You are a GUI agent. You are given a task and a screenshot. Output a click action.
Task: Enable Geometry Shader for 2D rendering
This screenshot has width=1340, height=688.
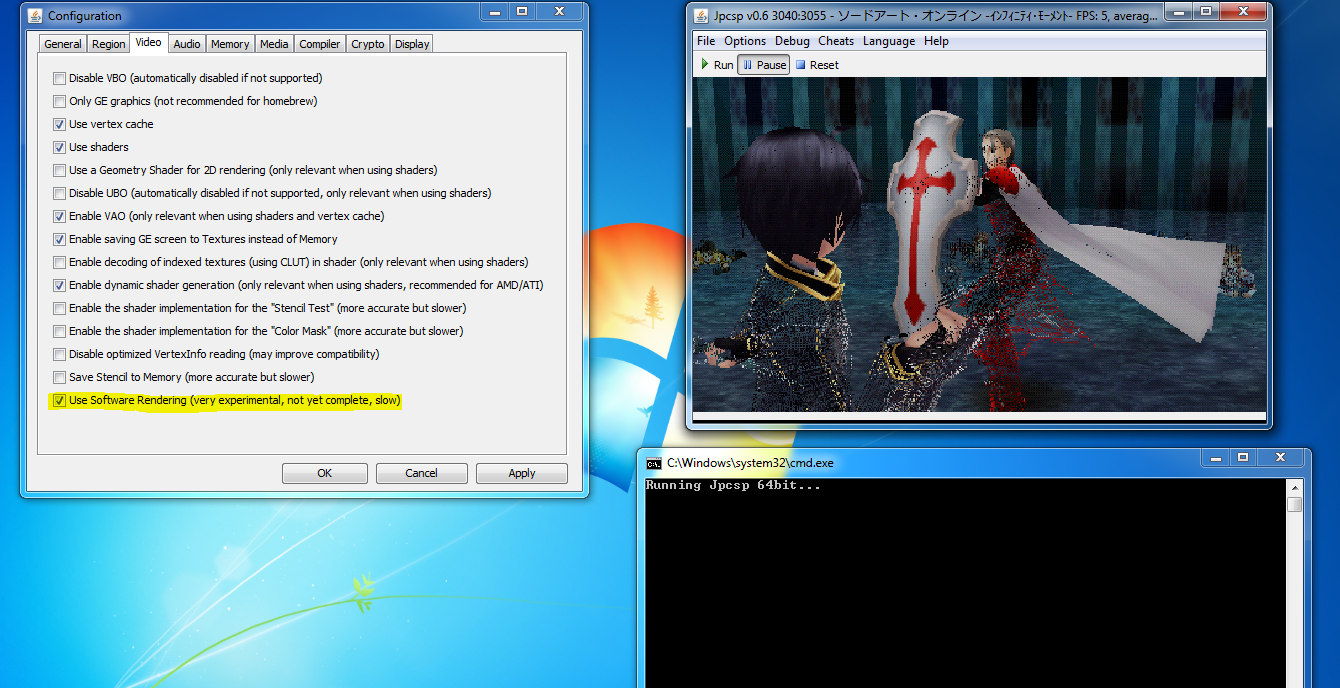tap(60, 170)
